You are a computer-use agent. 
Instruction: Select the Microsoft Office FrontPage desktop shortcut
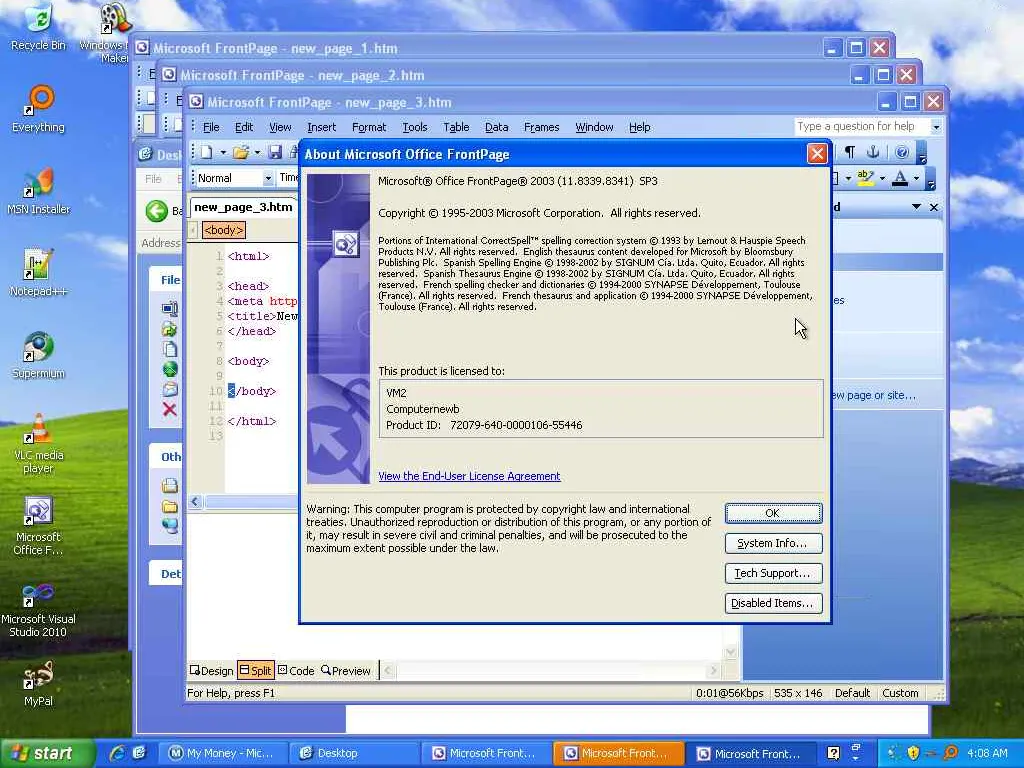[x=39, y=526]
